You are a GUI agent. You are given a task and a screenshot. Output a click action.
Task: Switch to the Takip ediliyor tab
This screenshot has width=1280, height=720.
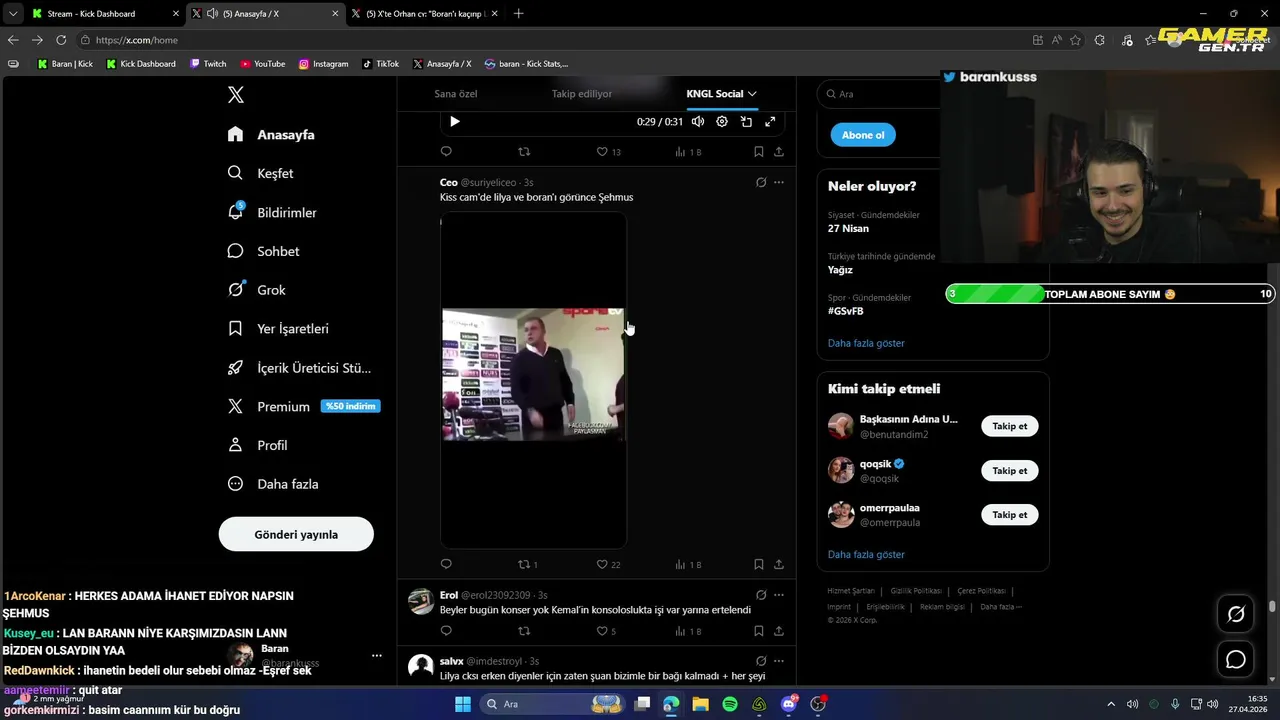click(x=582, y=94)
